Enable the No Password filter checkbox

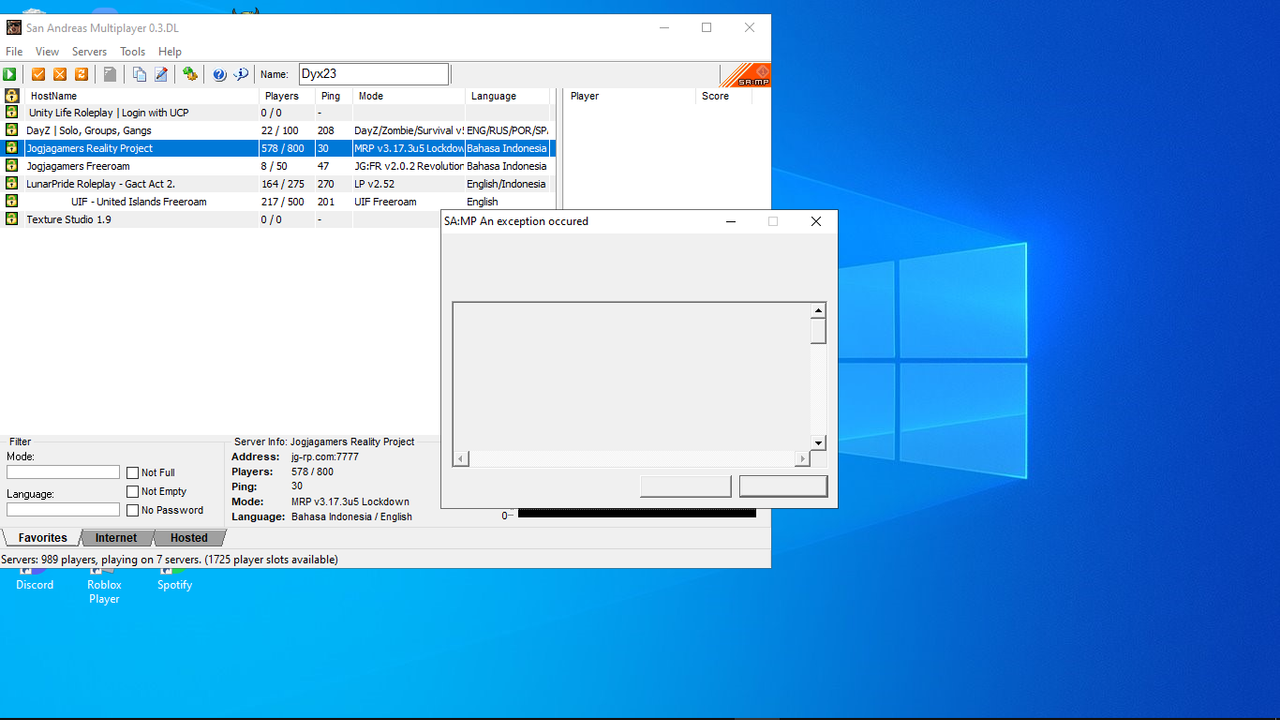(x=132, y=510)
